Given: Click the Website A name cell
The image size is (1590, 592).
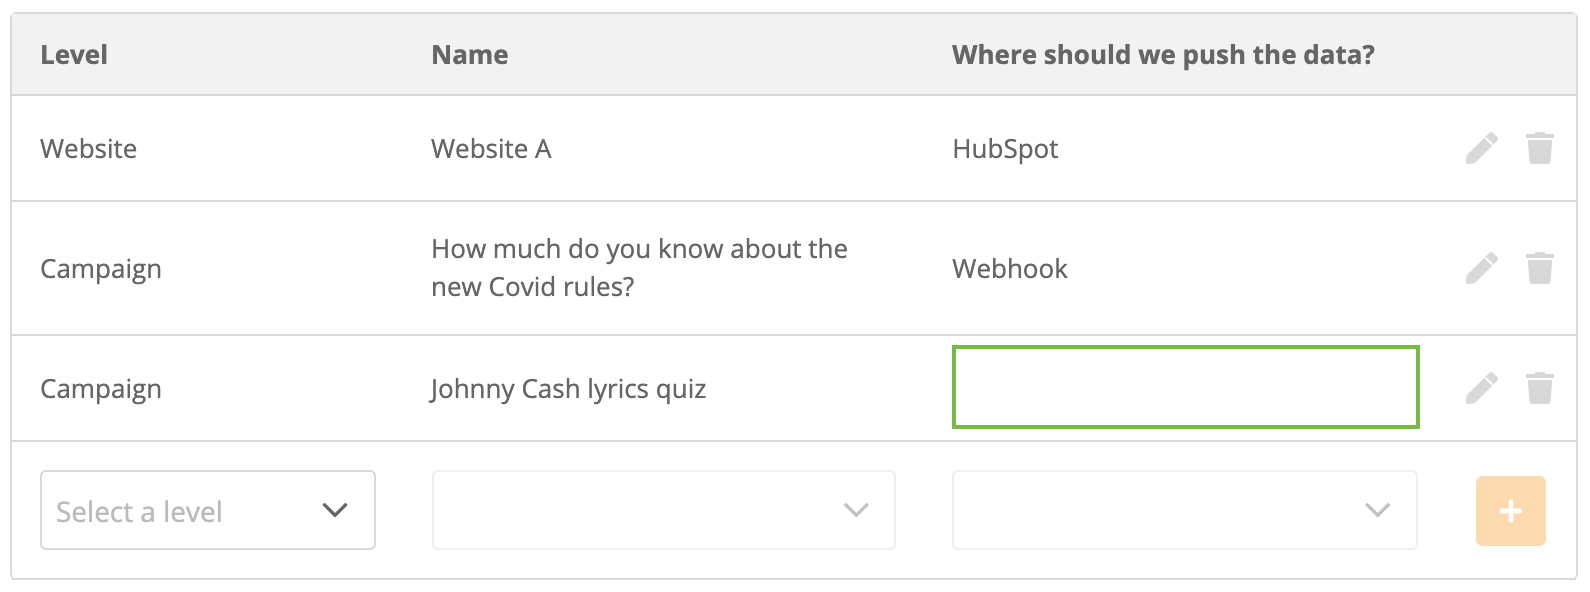Looking at the screenshot, I should (x=491, y=149).
